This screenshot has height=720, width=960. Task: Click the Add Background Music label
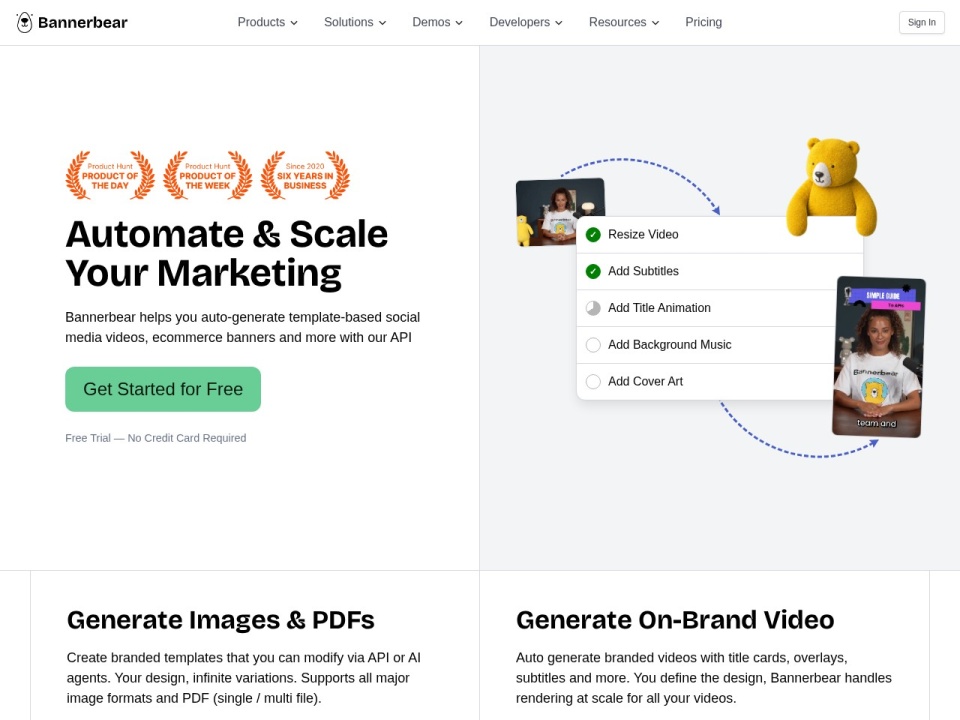669,345
